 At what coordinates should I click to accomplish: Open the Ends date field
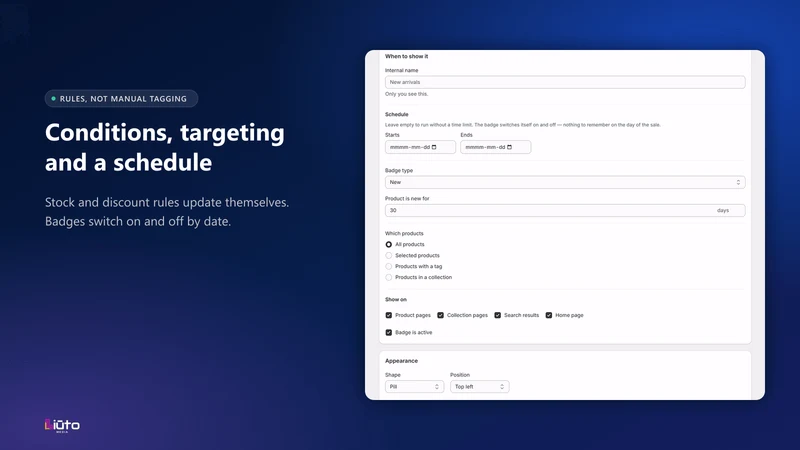(x=495, y=147)
